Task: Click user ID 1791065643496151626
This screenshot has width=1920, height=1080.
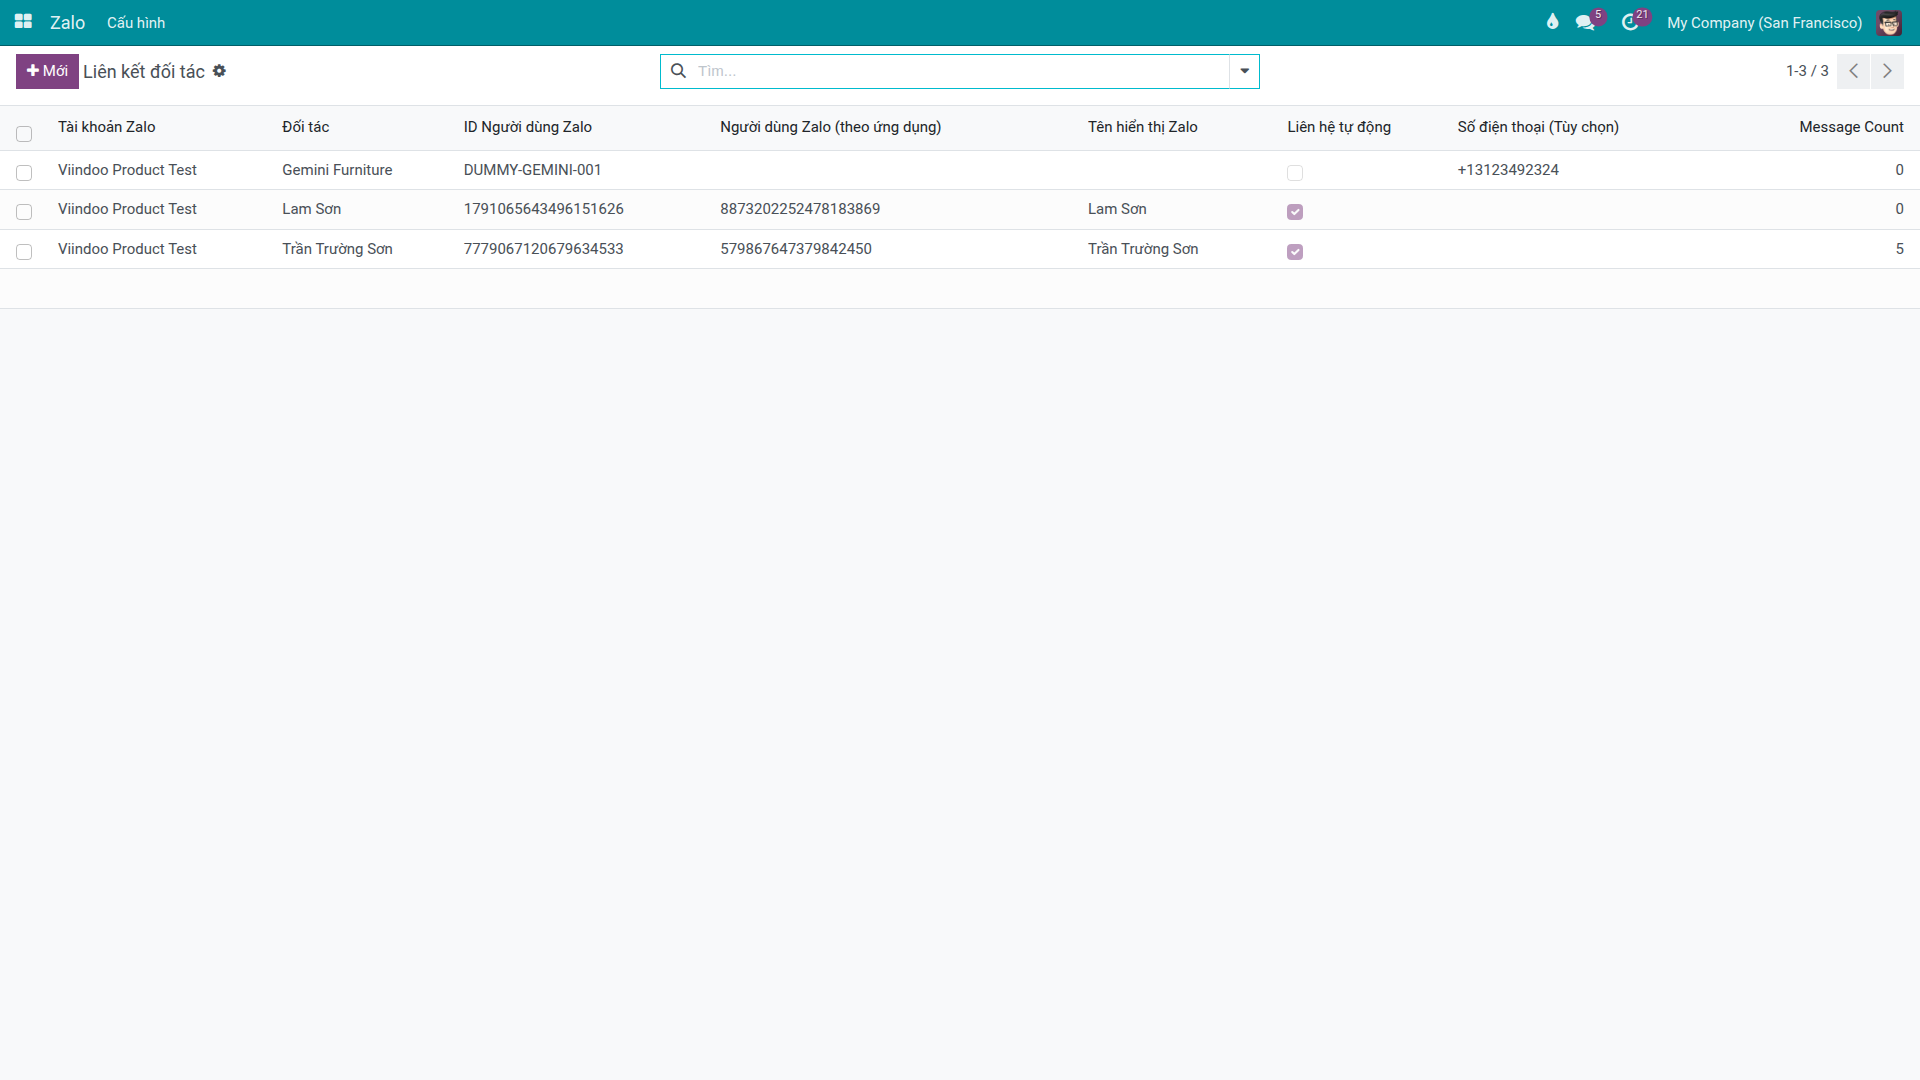Action: [x=543, y=209]
